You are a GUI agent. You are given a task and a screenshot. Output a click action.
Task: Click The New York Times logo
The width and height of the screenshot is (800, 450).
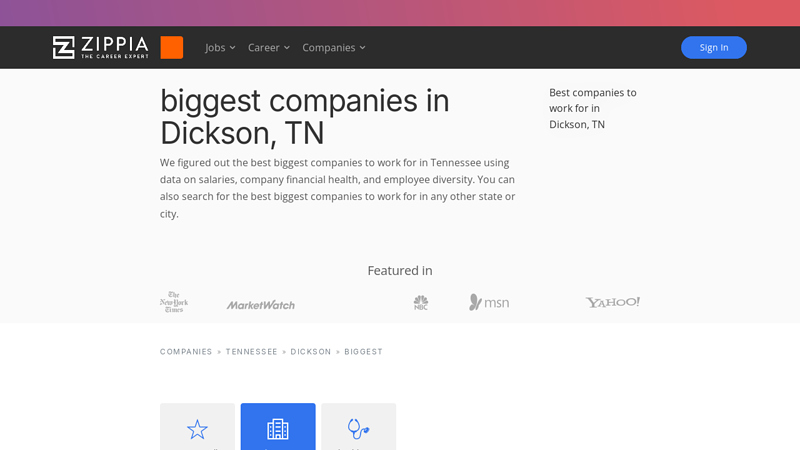coord(174,302)
